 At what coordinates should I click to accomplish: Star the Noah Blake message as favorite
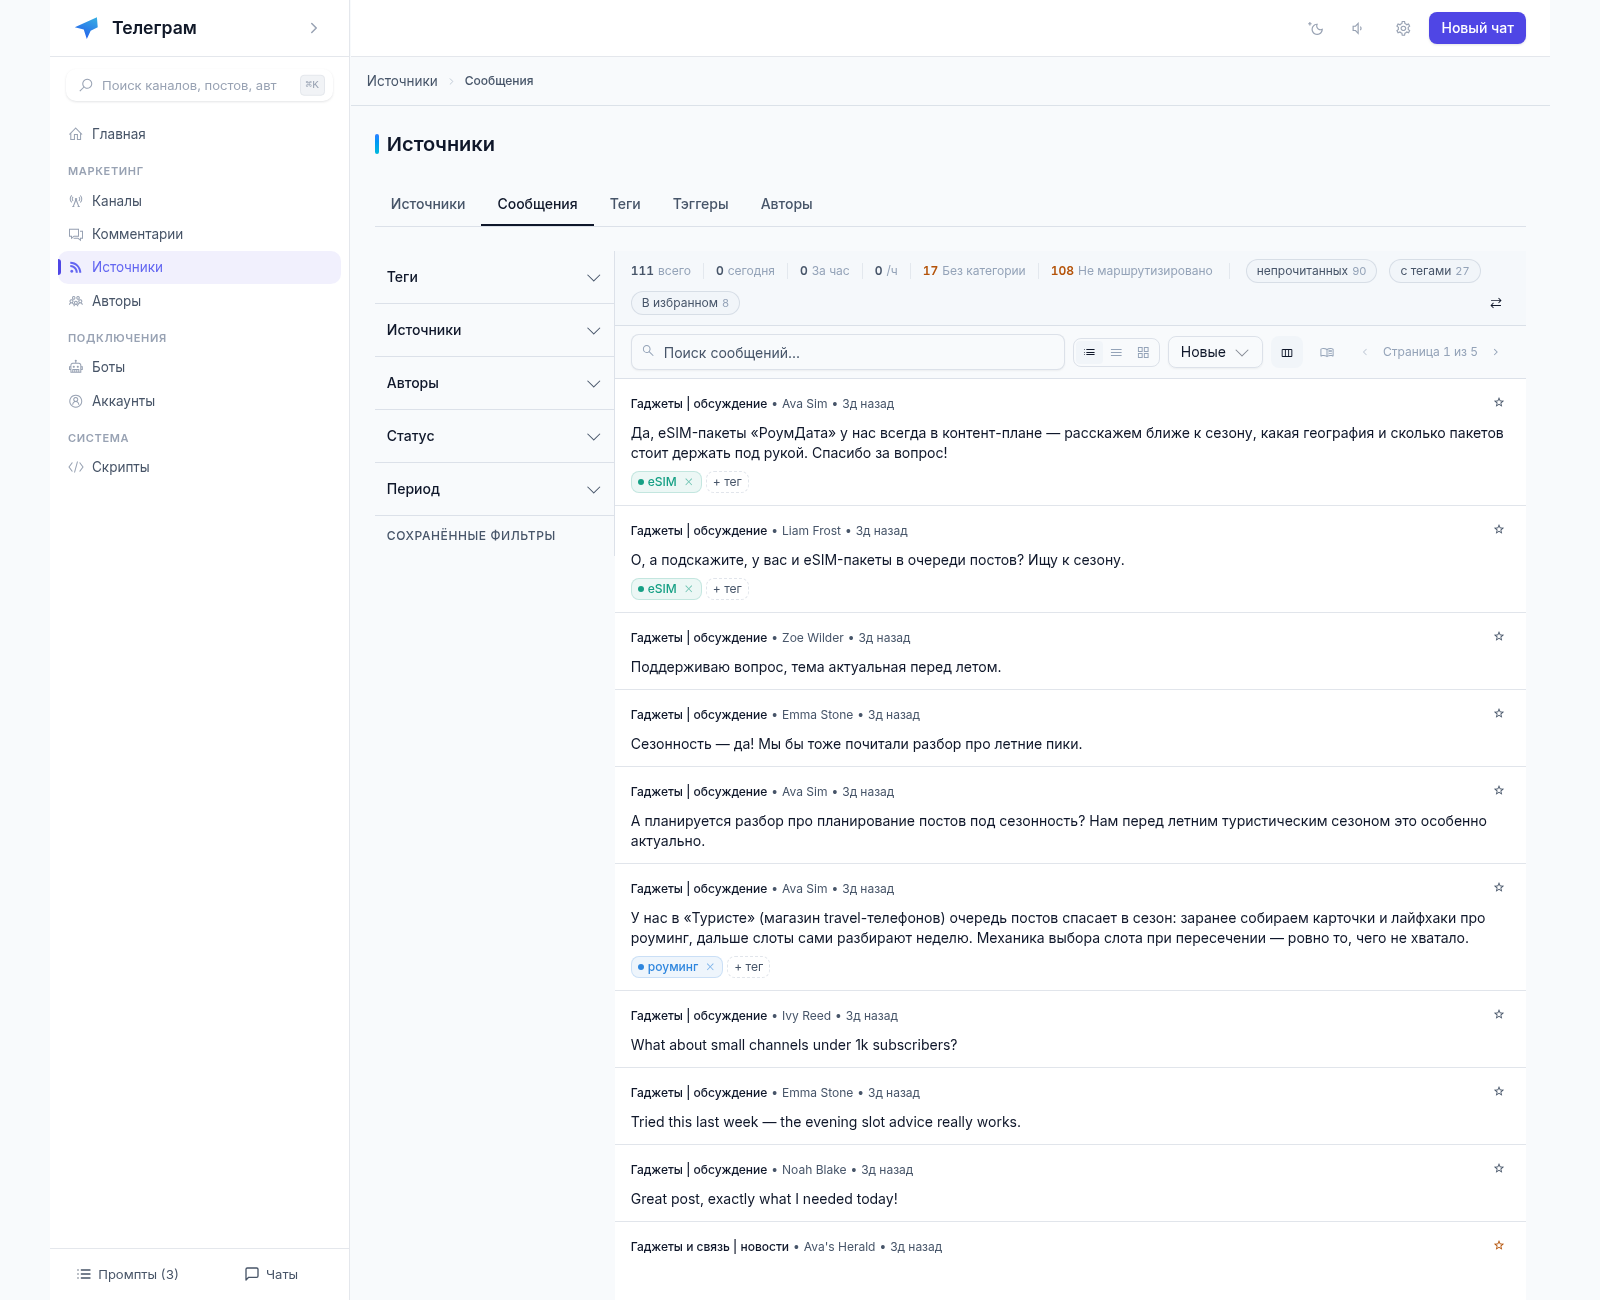click(x=1499, y=1168)
